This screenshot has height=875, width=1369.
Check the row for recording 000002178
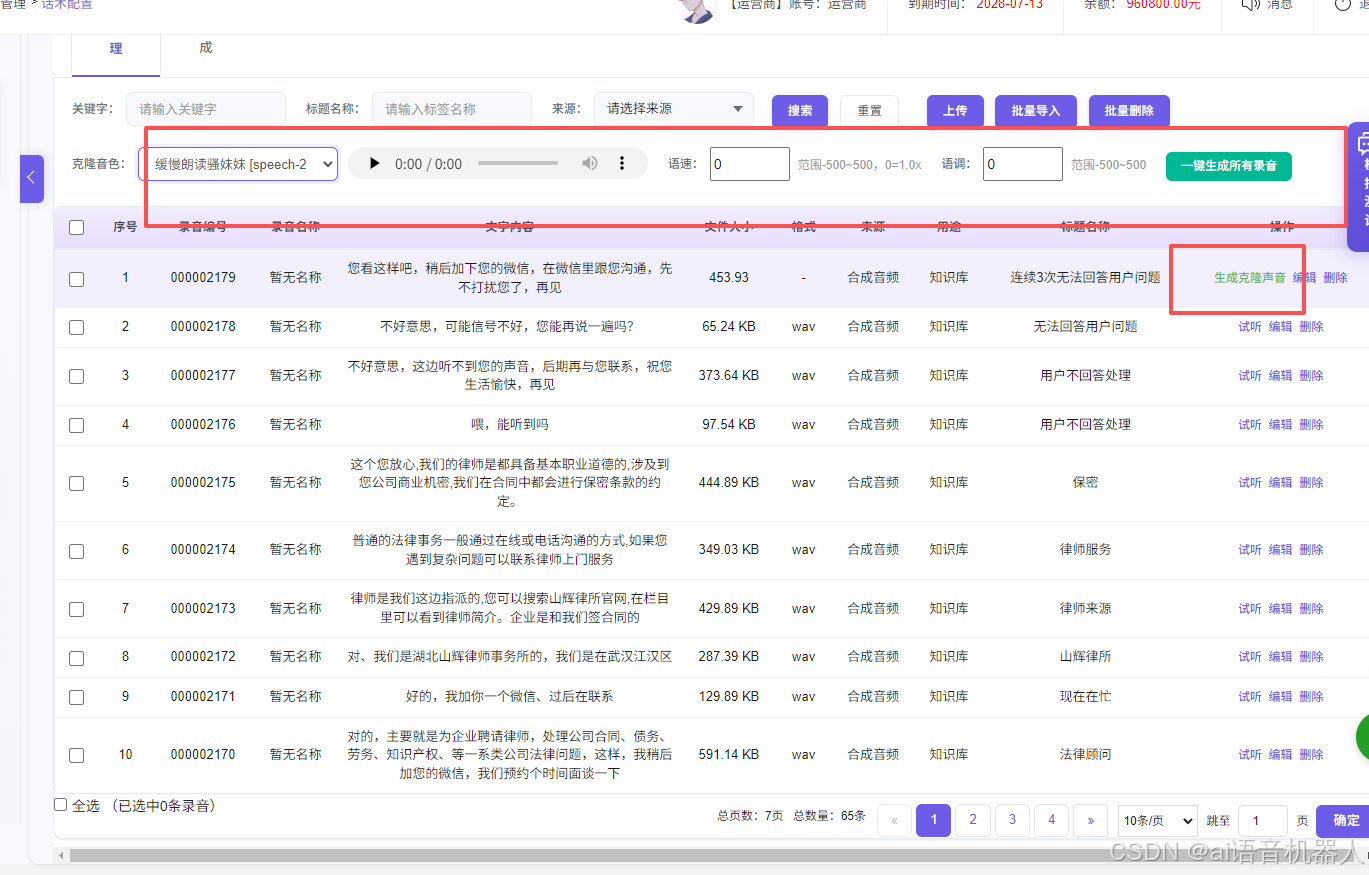pos(77,327)
